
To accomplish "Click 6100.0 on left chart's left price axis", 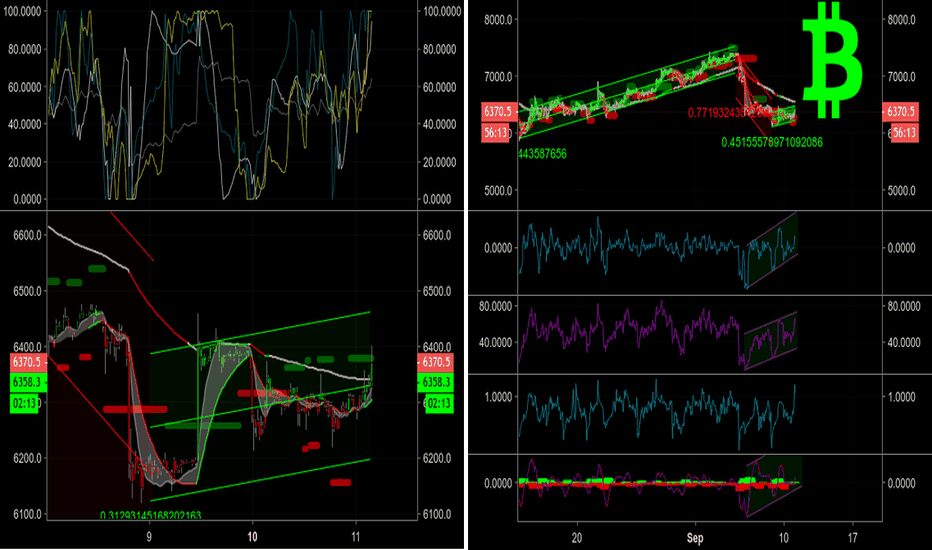I will click(27, 514).
